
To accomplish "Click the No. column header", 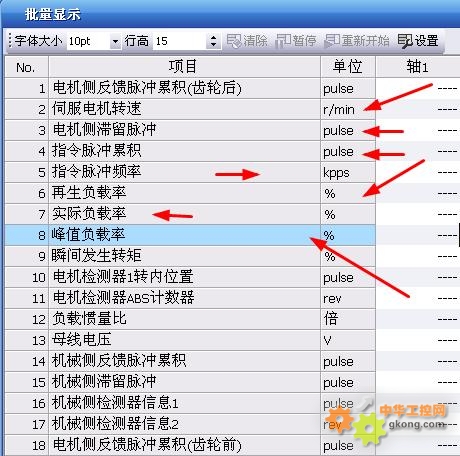I will pos(27,67).
